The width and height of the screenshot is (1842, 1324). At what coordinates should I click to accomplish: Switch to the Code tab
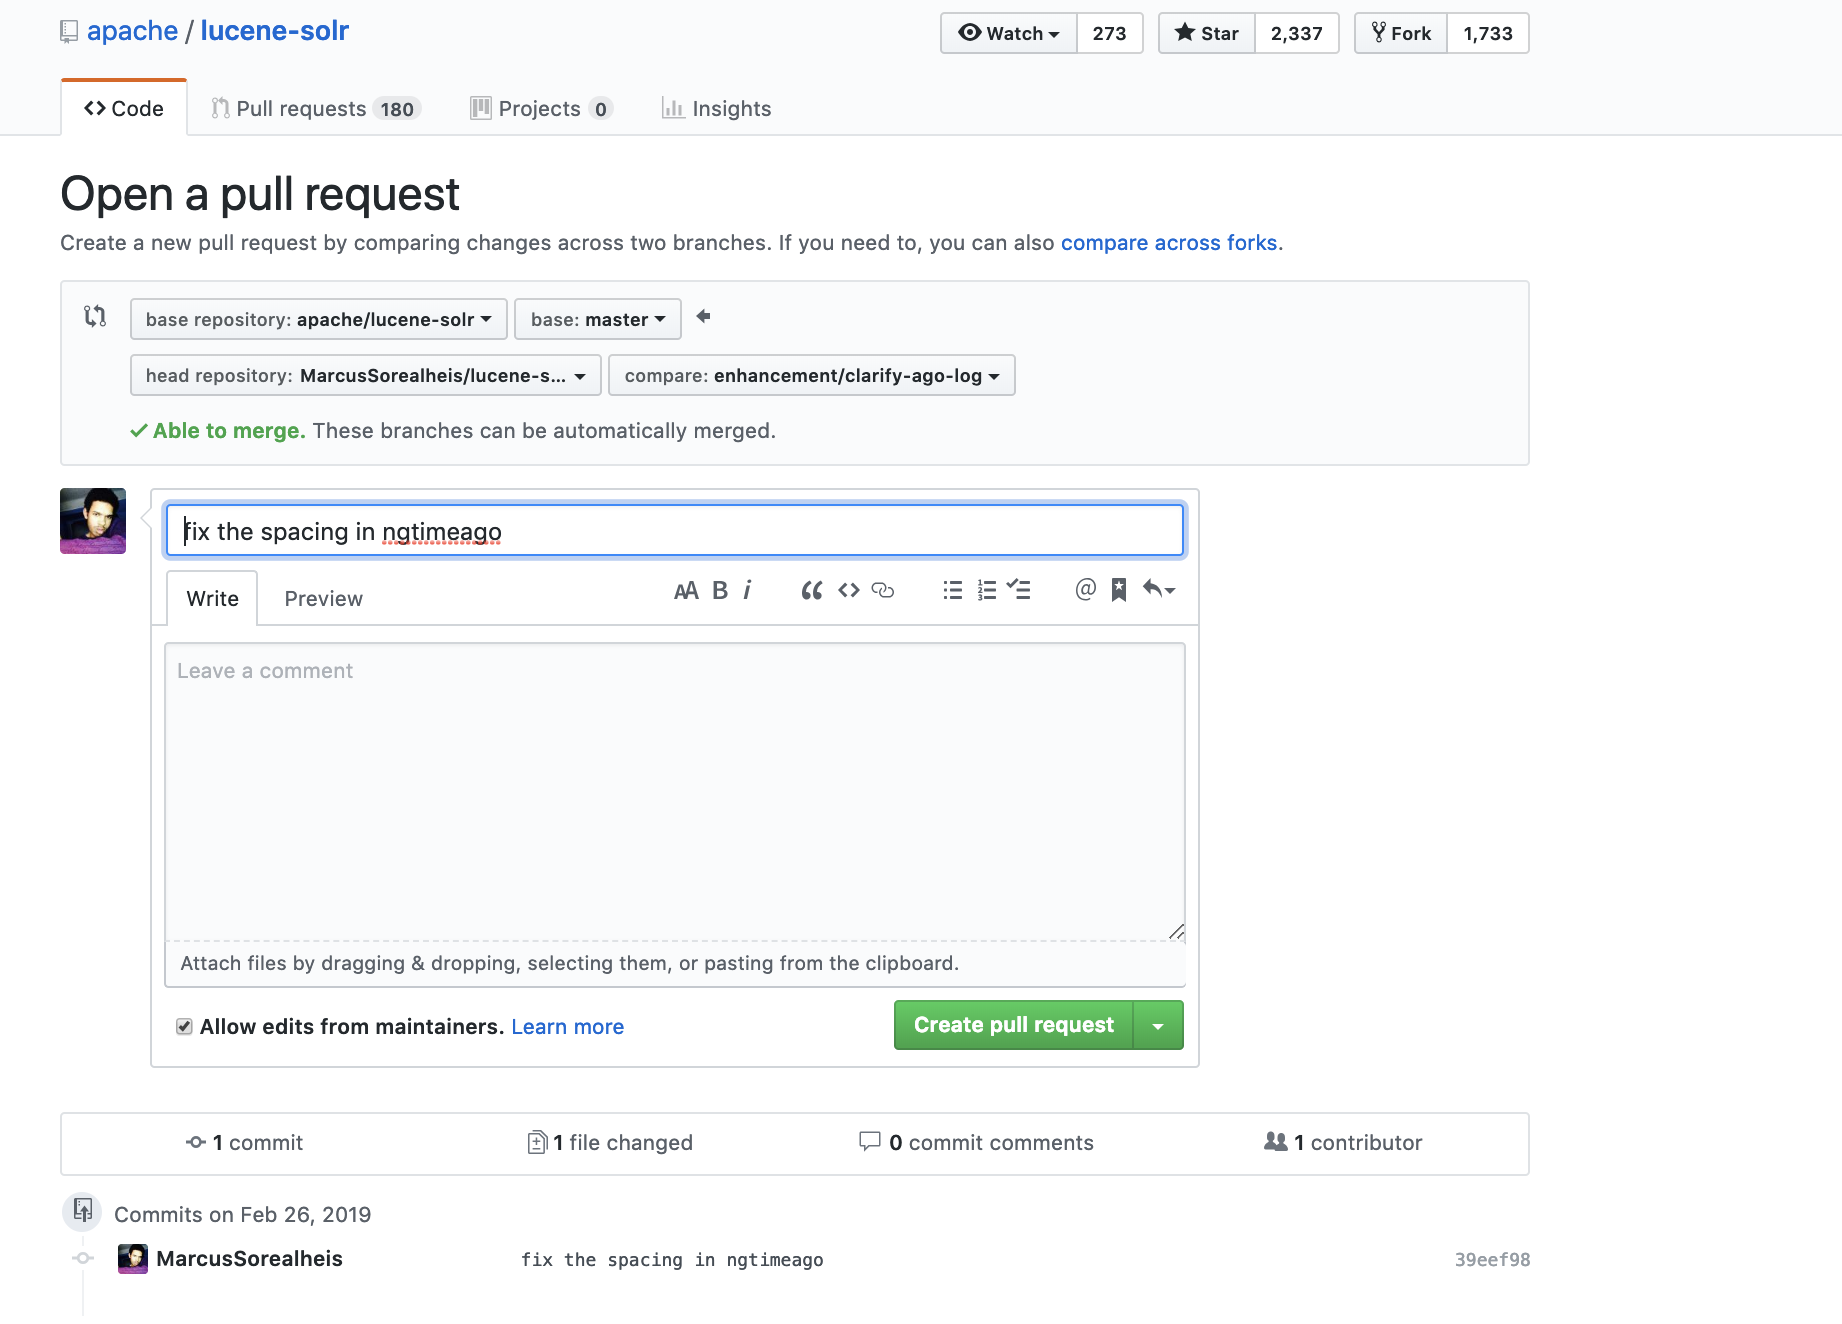[124, 108]
